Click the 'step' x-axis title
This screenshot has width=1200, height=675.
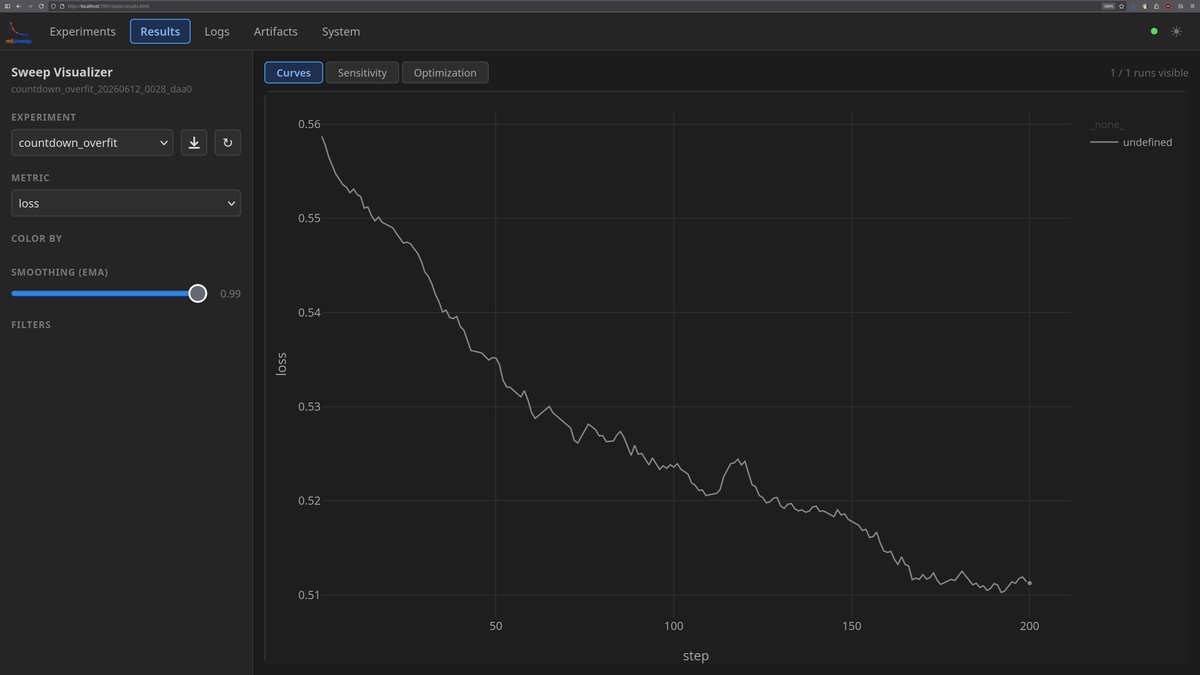tap(695, 656)
